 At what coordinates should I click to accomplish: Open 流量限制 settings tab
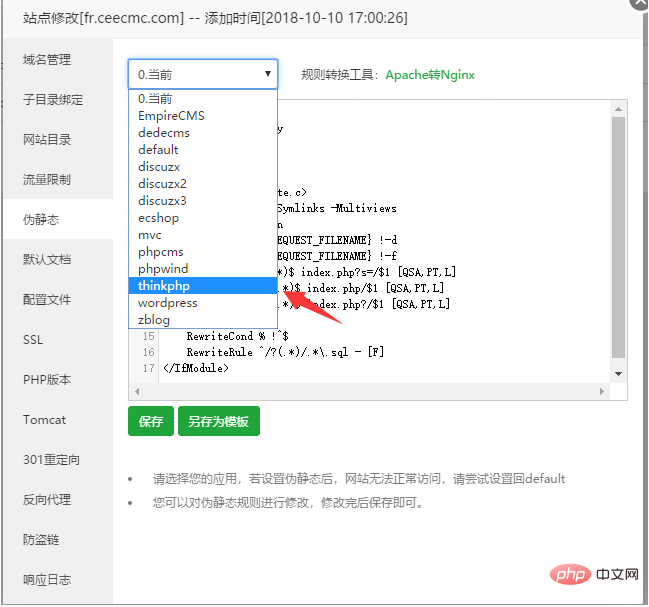coord(58,180)
